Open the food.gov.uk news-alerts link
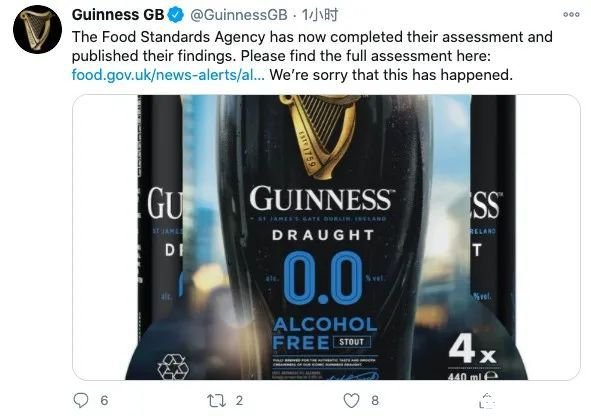The width and height of the screenshot is (591, 418). [168, 75]
